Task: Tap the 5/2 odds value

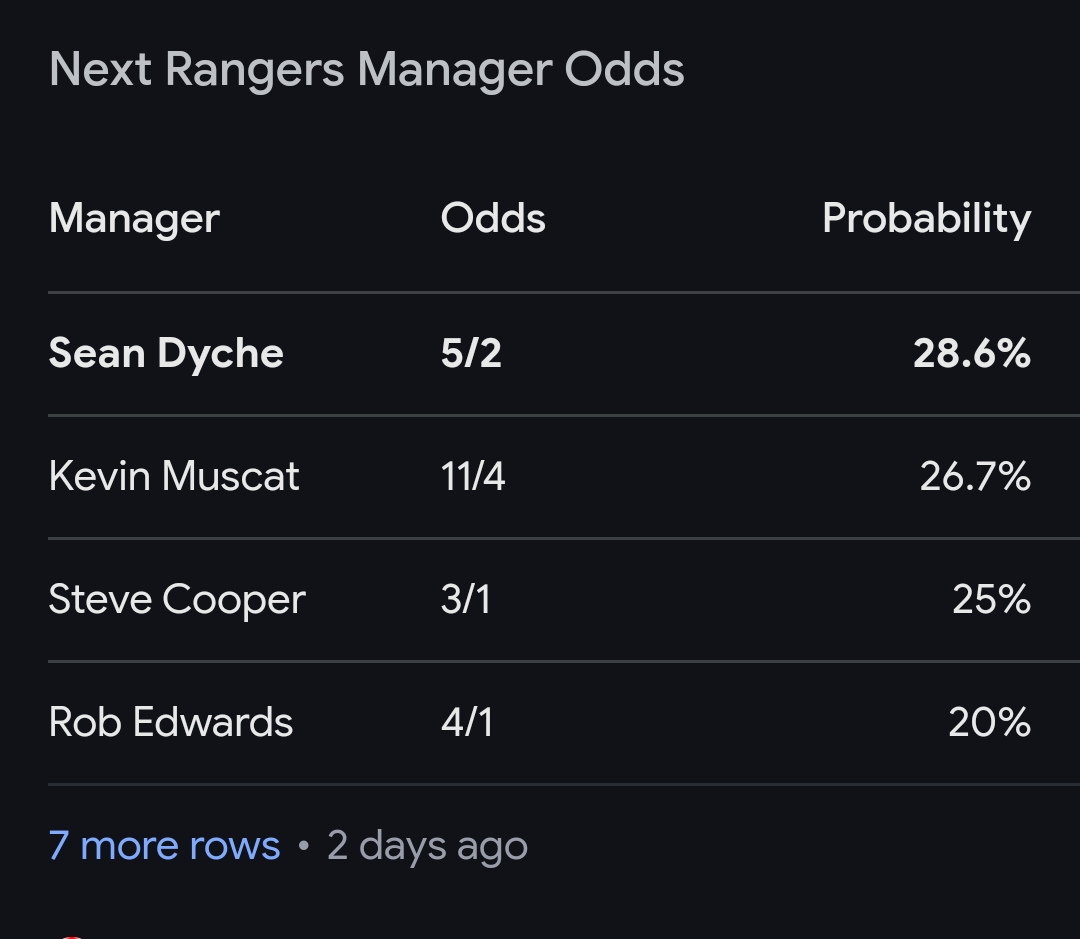Action: 471,354
